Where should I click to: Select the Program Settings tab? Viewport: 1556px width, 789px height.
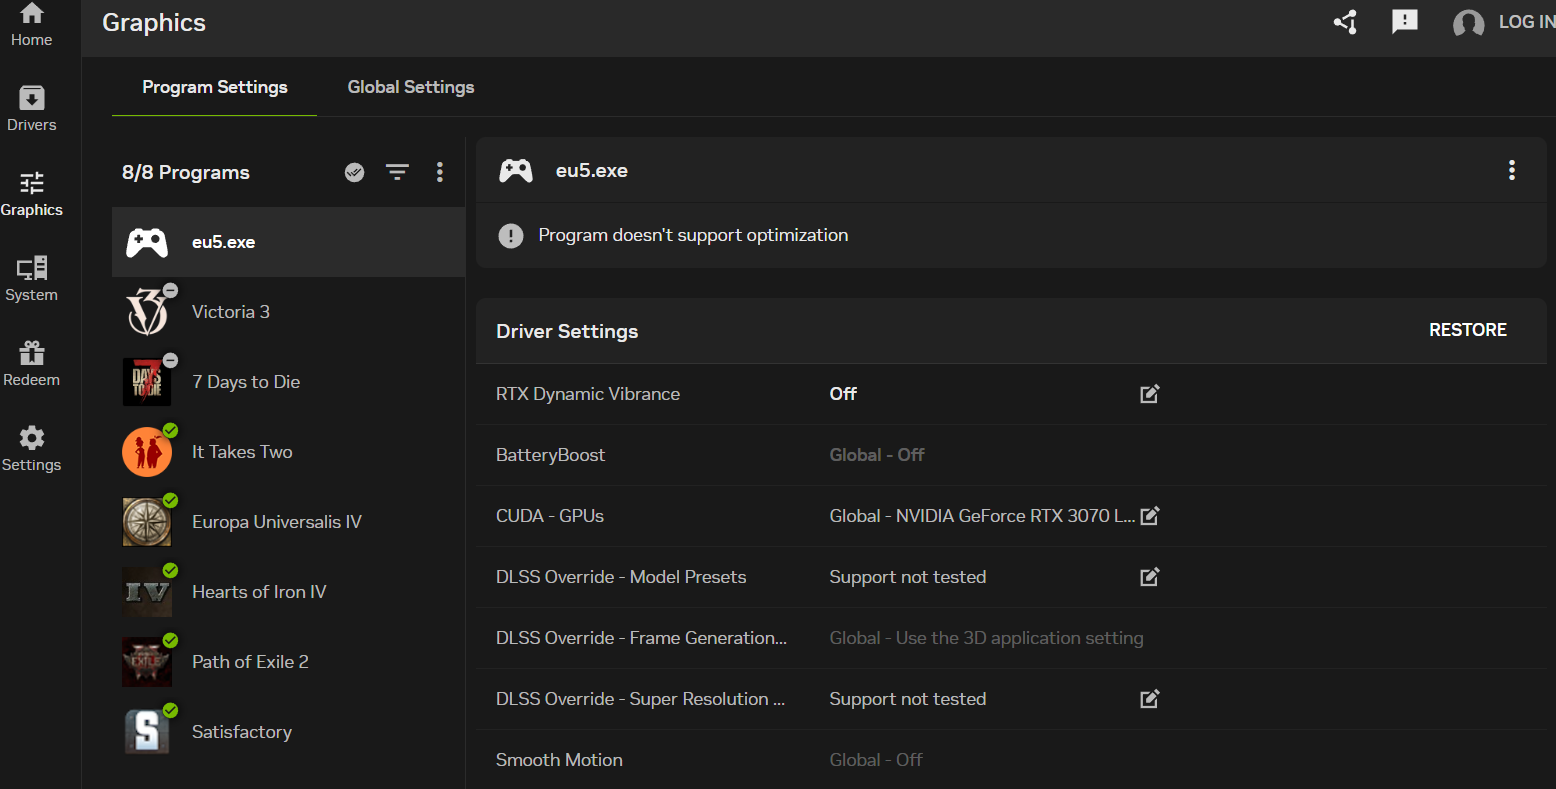(214, 87)
